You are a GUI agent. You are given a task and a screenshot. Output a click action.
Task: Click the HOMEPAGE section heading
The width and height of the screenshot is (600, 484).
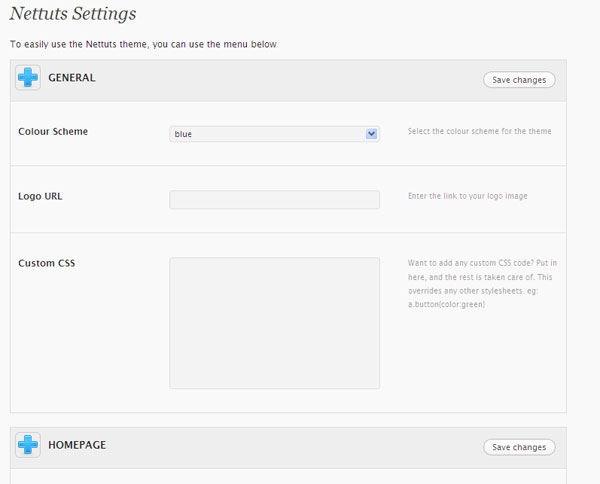tap(77, 445)
